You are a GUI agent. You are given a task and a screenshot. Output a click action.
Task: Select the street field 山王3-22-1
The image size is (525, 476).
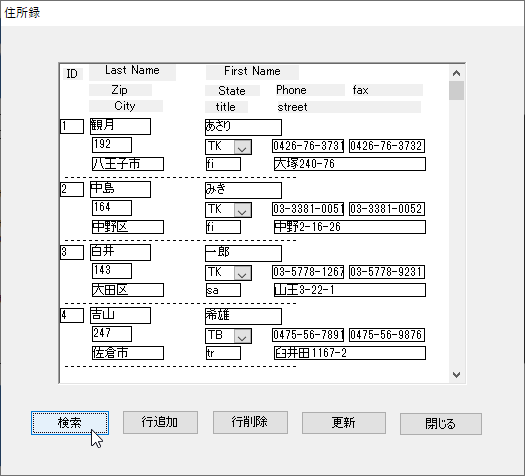(x=350, y=290)
